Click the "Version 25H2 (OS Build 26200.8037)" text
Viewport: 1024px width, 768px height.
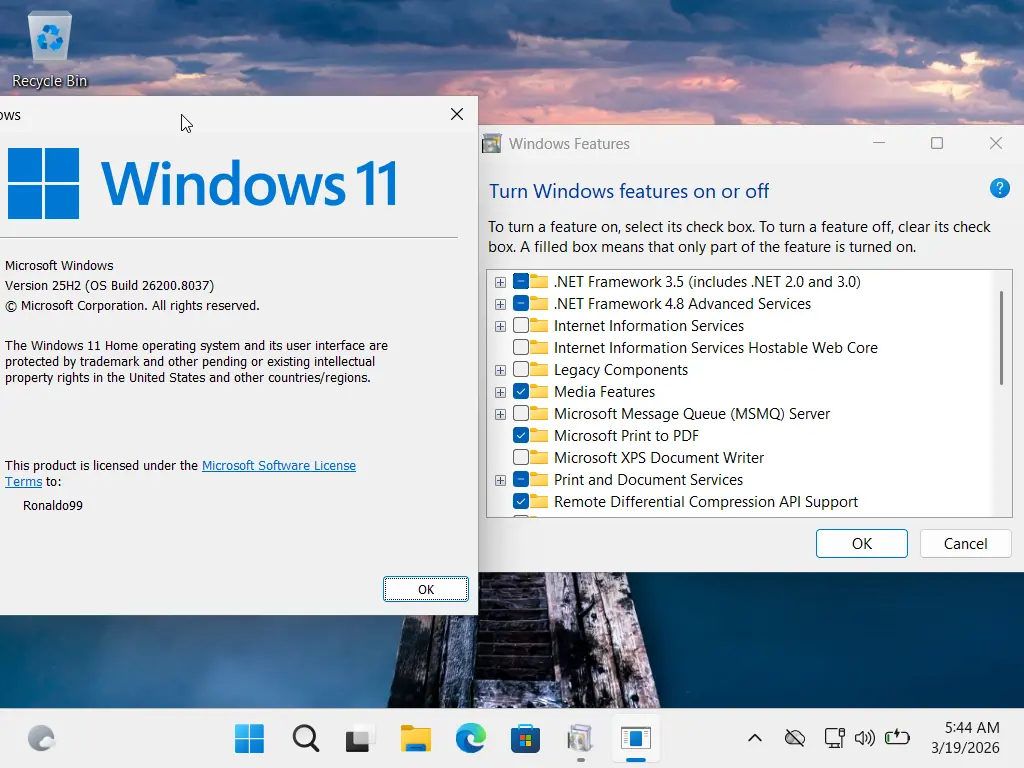point(109,285)
